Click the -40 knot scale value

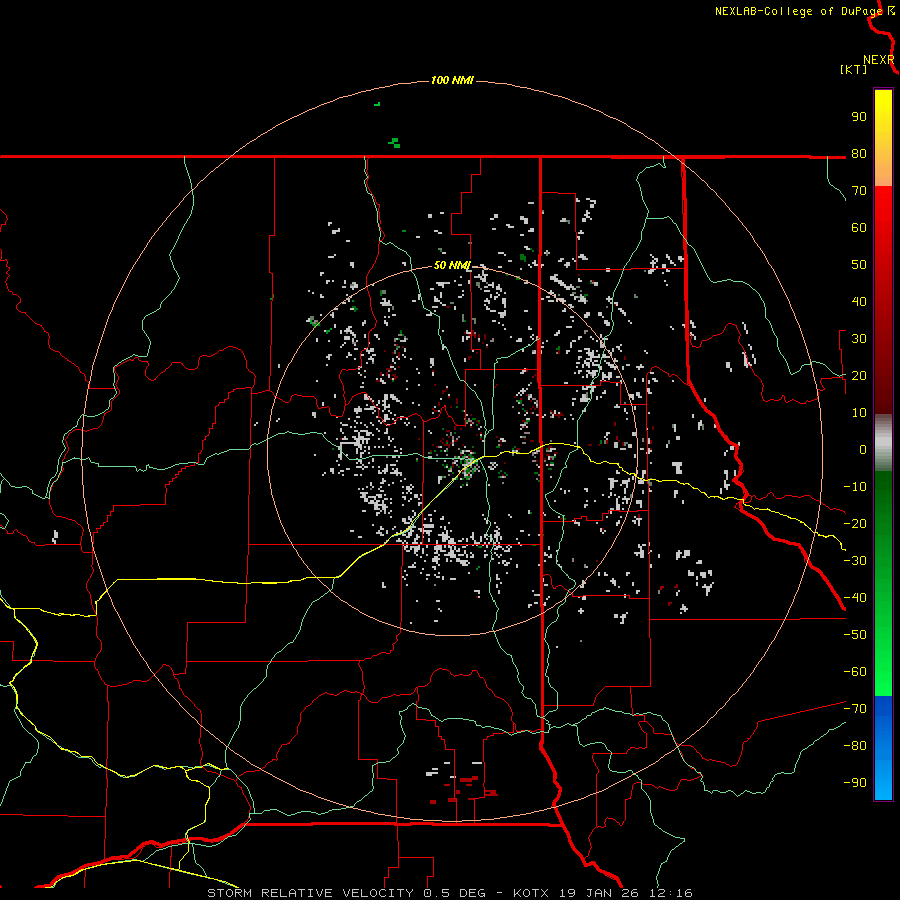855,598
